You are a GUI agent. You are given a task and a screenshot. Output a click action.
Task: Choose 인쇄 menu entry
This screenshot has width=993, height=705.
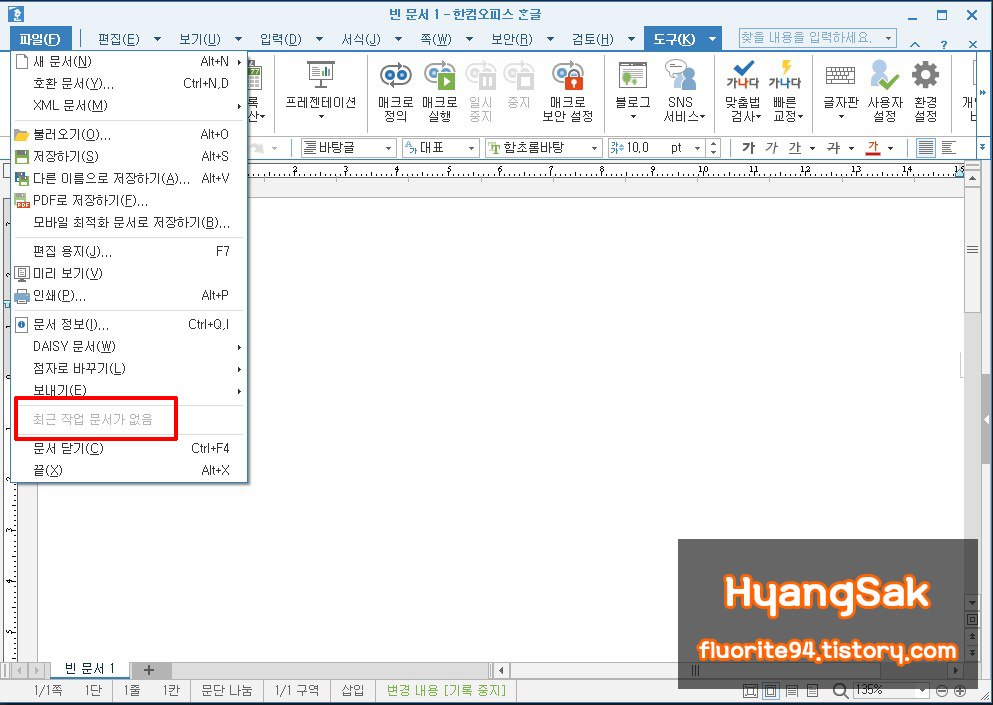coord(129,296)
